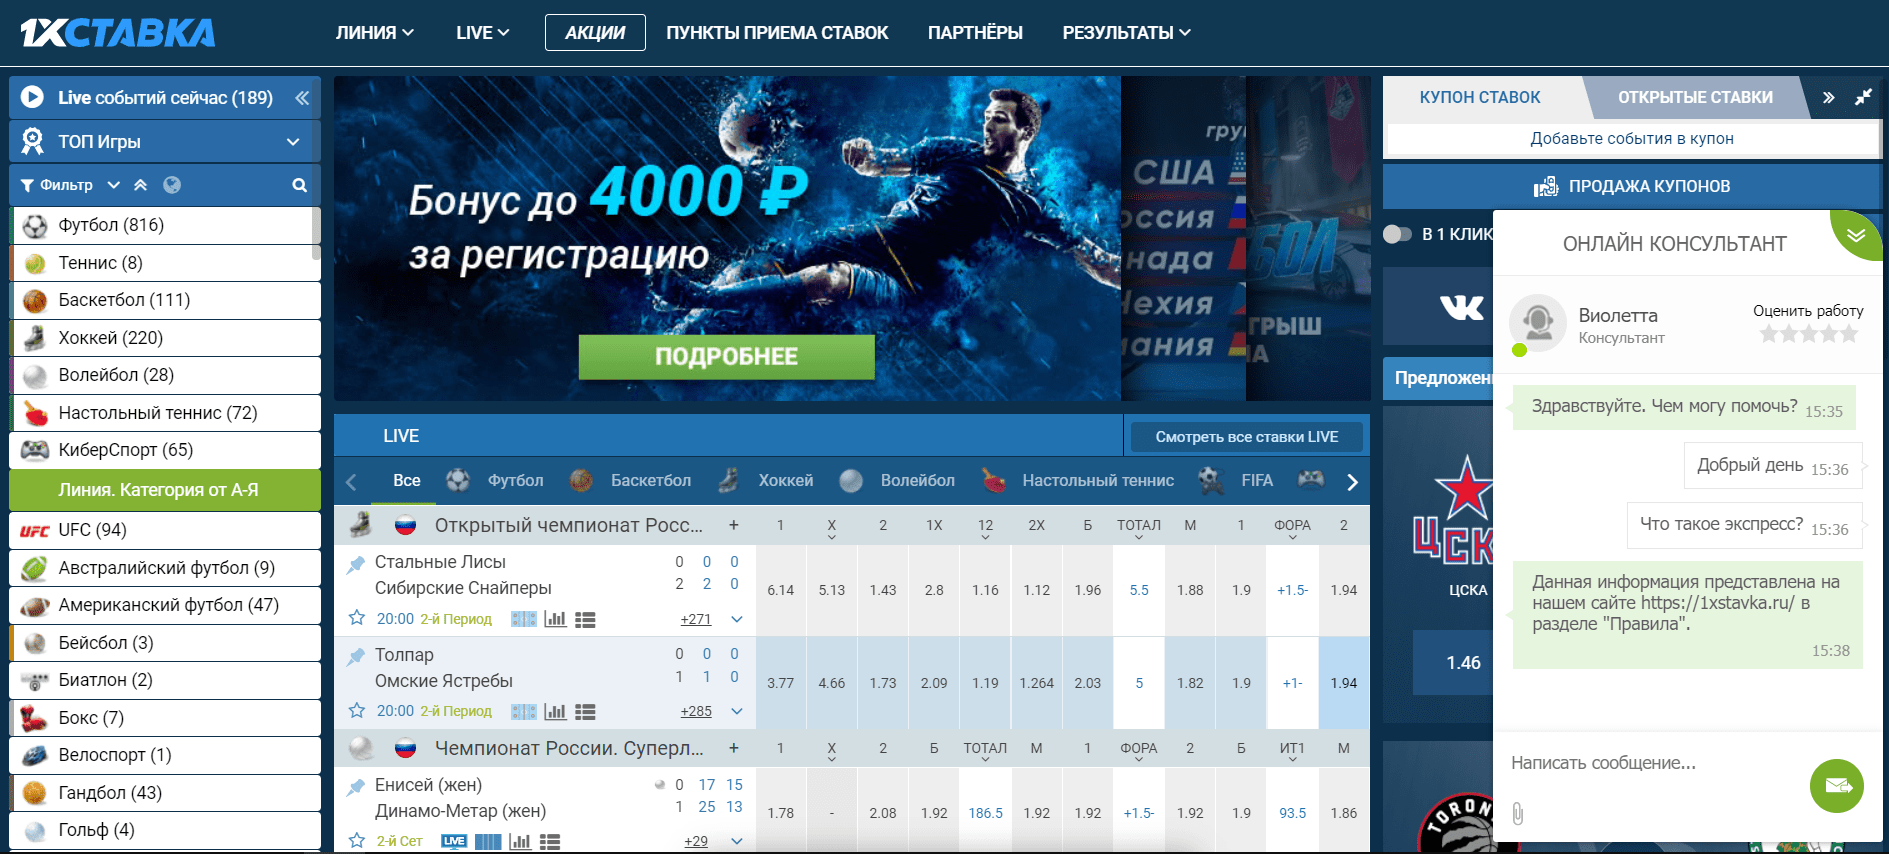Click highlighted odds 1.94 in Толпар row
Image resolution: width=1889 pixels, height=854 pixels.
point(1344,683)
